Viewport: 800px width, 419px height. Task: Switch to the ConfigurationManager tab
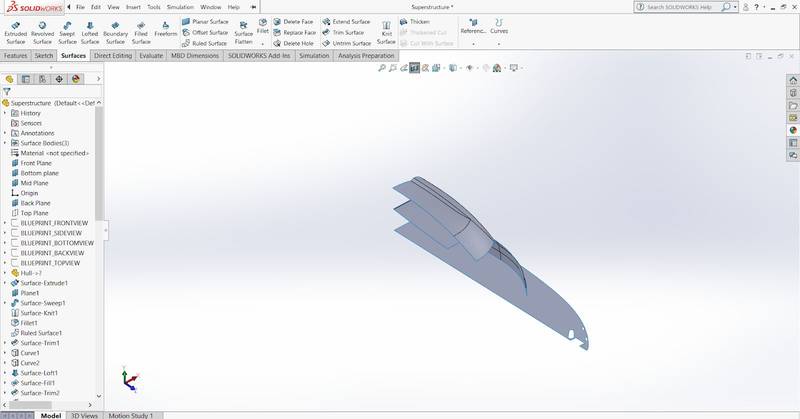point(41,78)
